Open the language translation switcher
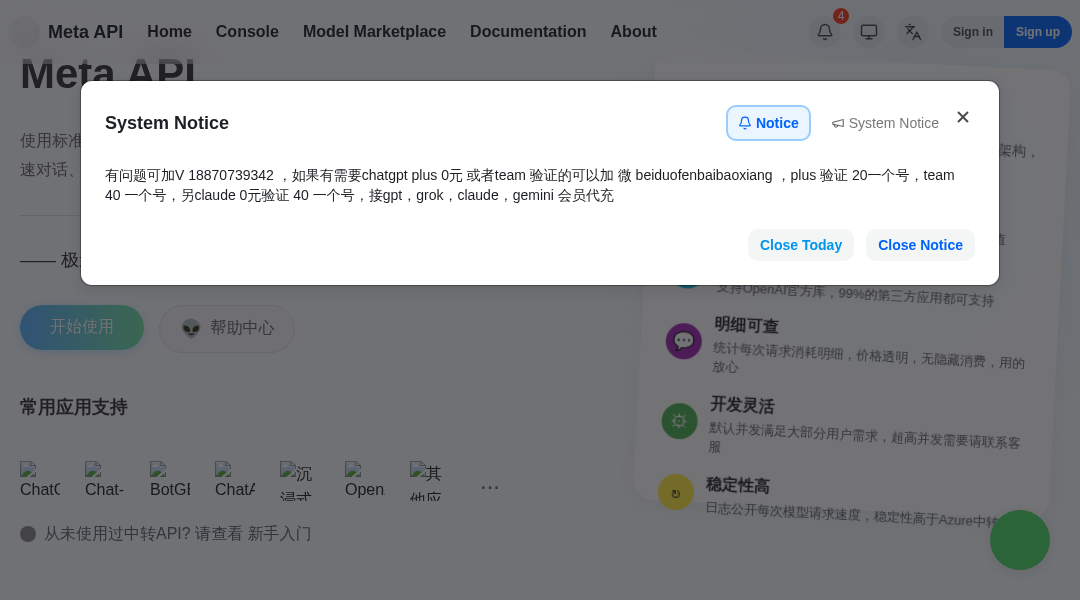 [912, 32]
